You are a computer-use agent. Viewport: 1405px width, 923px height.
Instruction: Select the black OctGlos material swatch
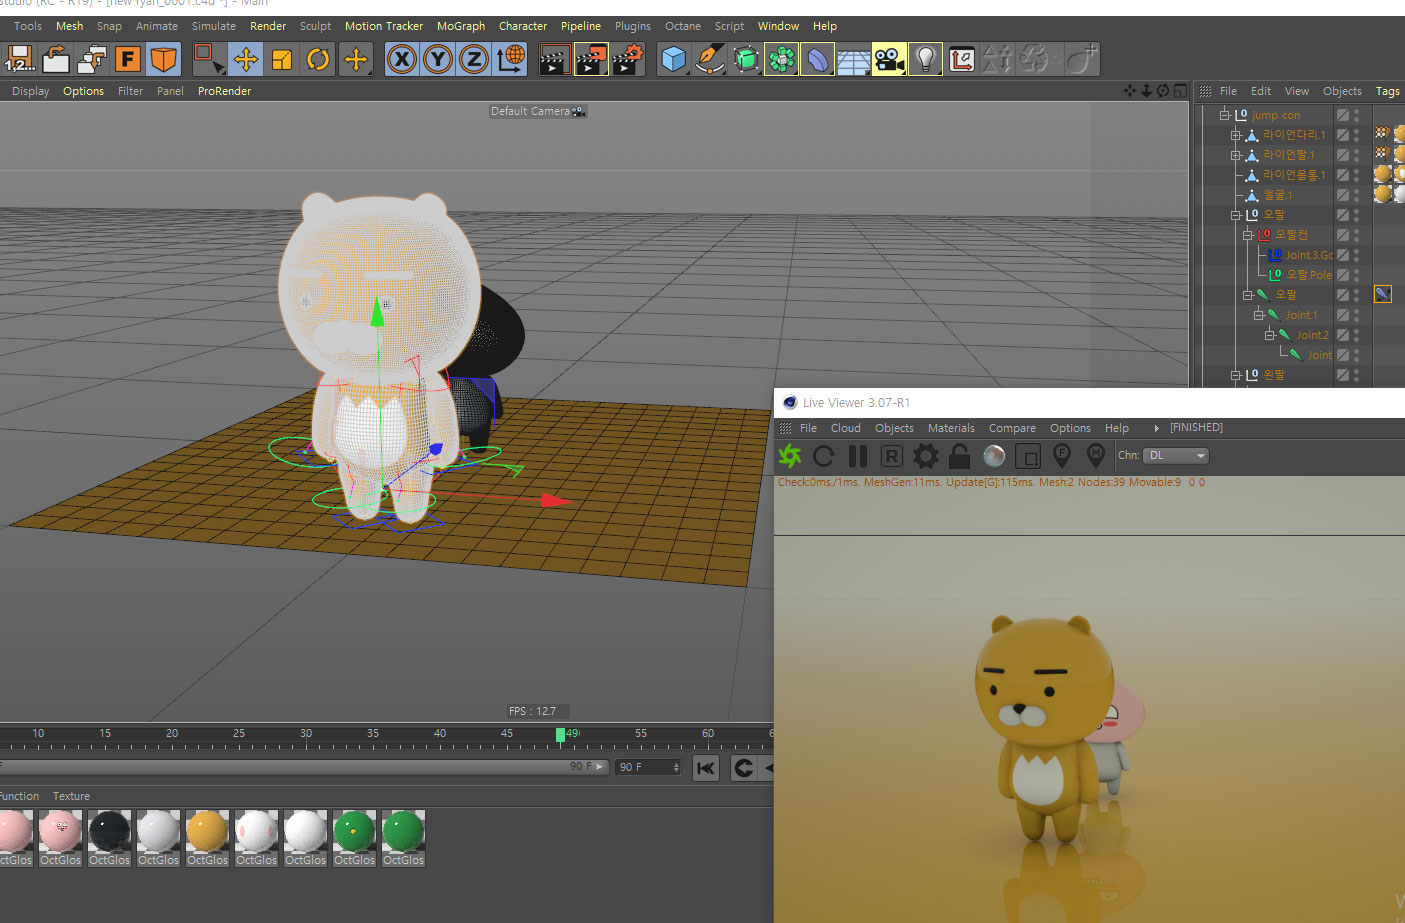click(109, 838)
